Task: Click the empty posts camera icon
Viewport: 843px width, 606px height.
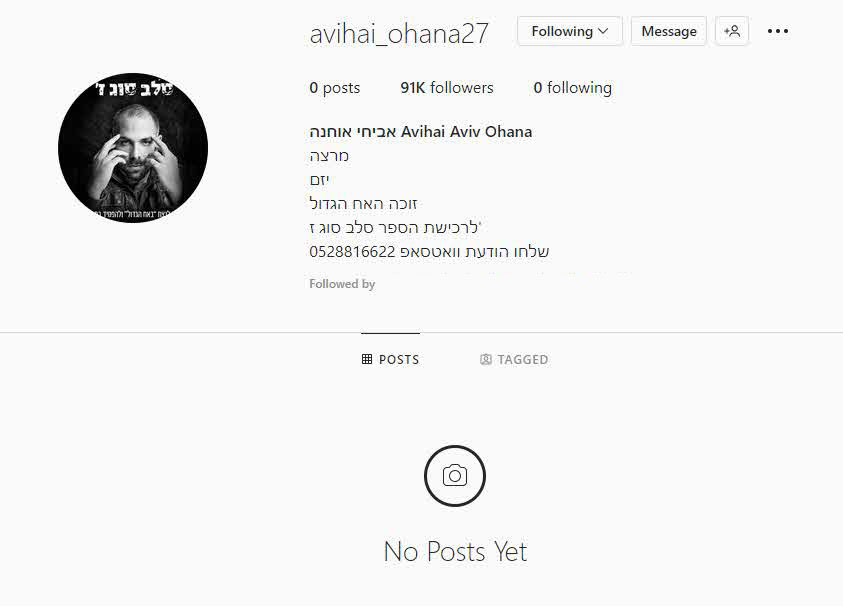Action: pyautogui.click(x=455, y=476)
